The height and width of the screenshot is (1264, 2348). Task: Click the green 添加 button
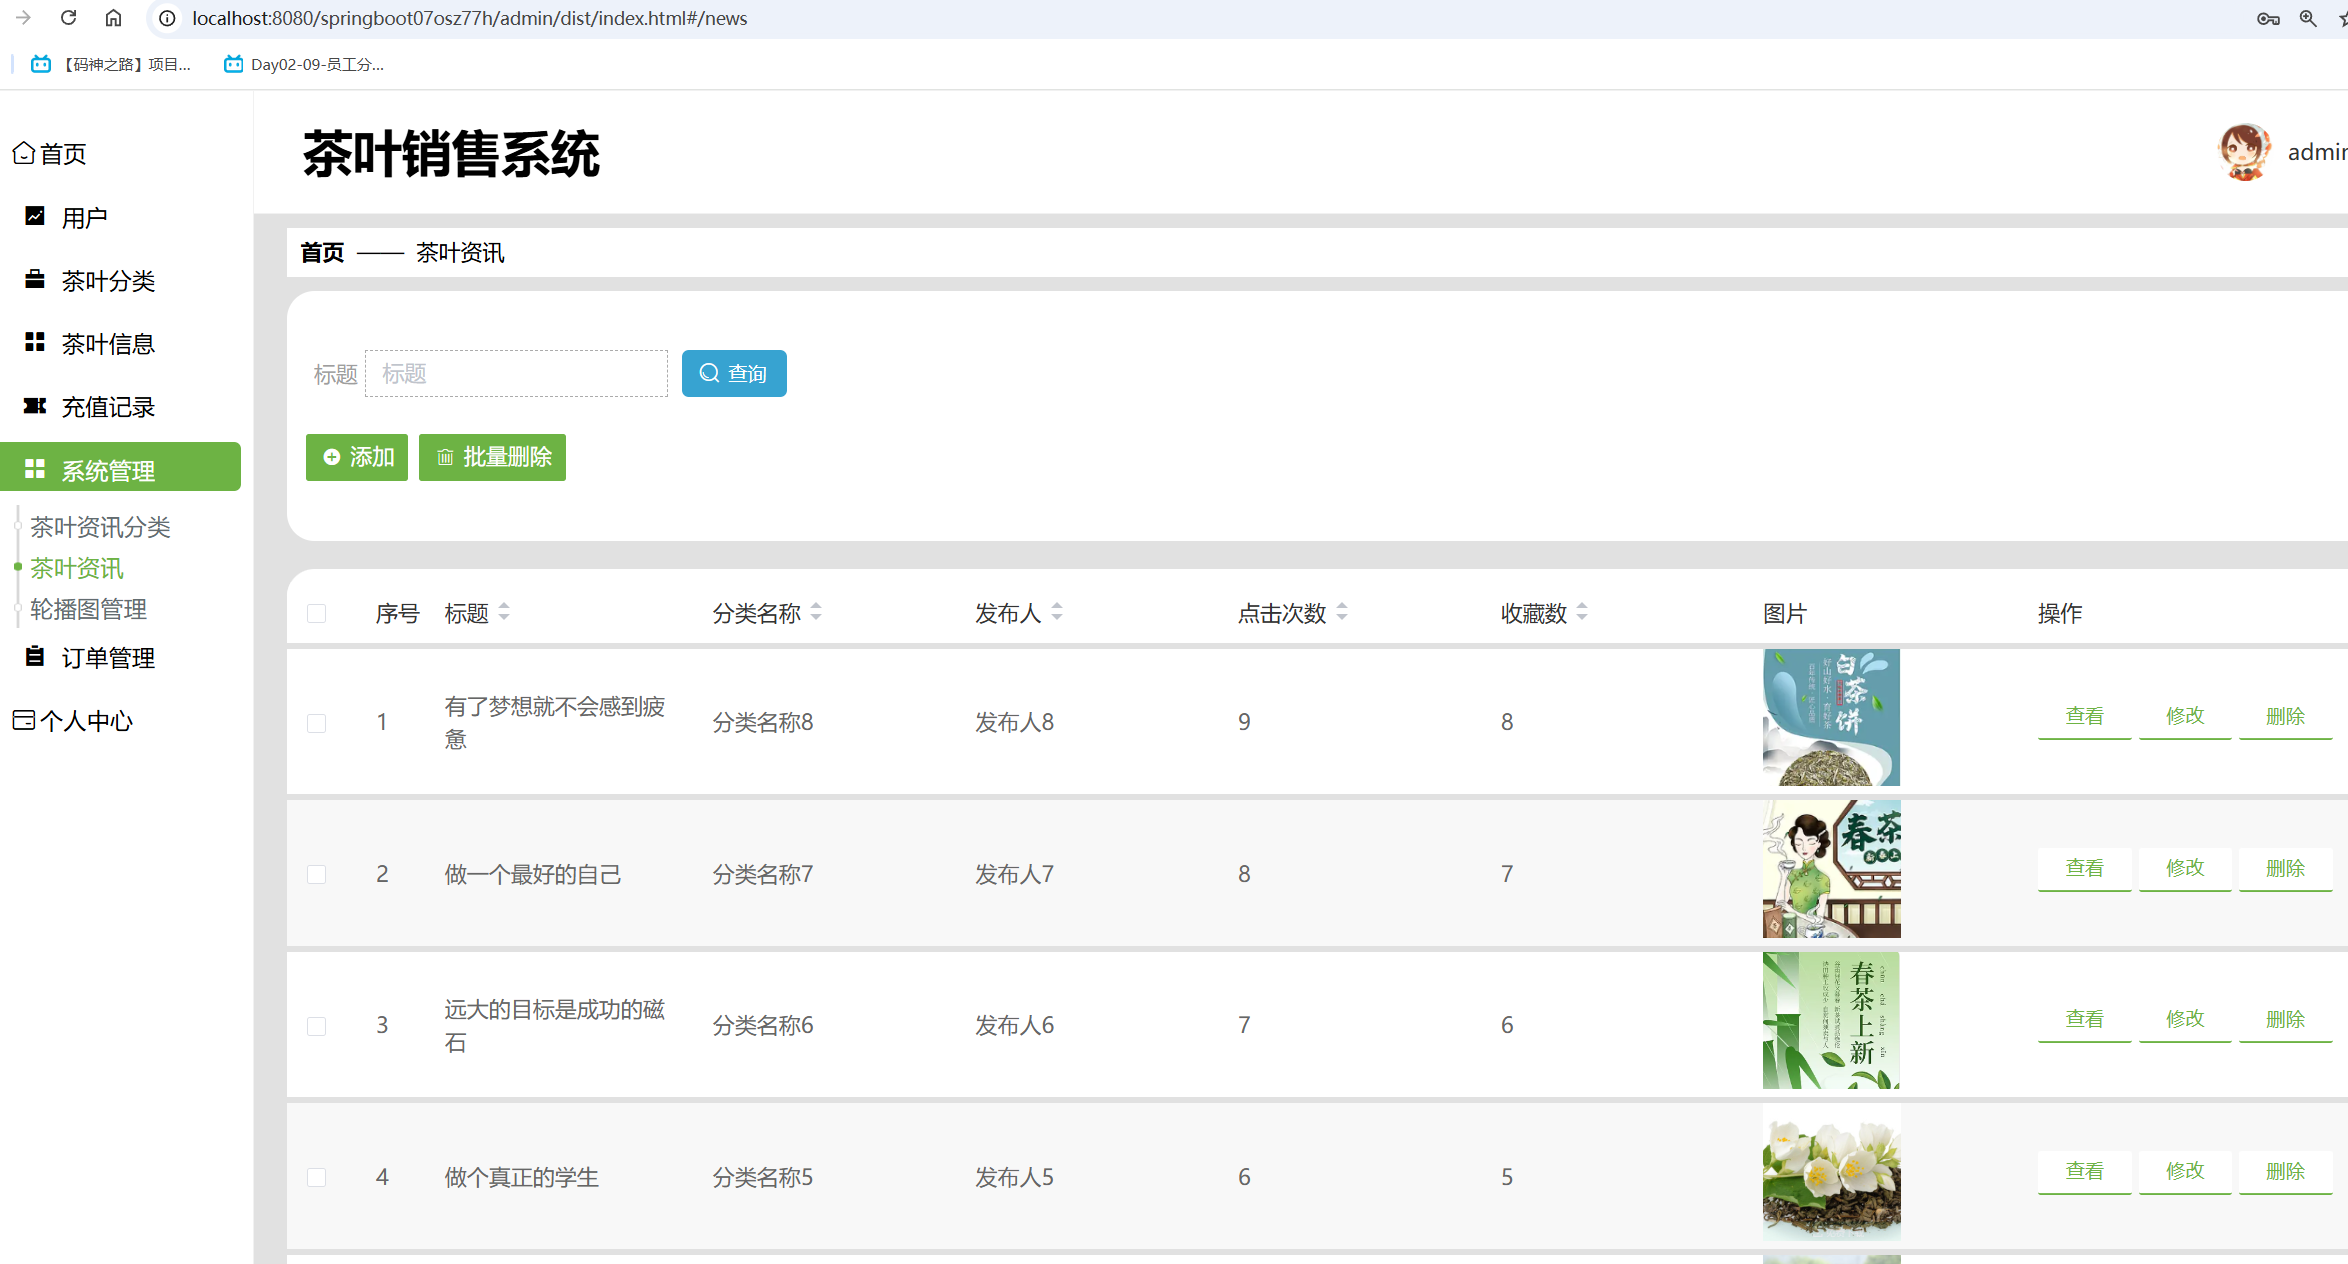[x=357, y=457]
